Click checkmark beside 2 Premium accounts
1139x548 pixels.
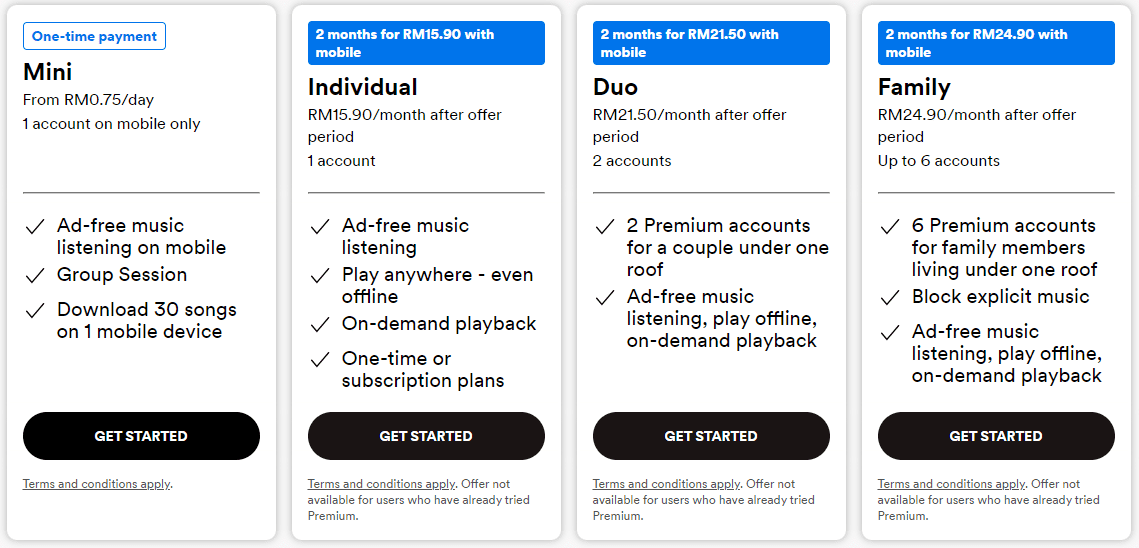point(605,226)
